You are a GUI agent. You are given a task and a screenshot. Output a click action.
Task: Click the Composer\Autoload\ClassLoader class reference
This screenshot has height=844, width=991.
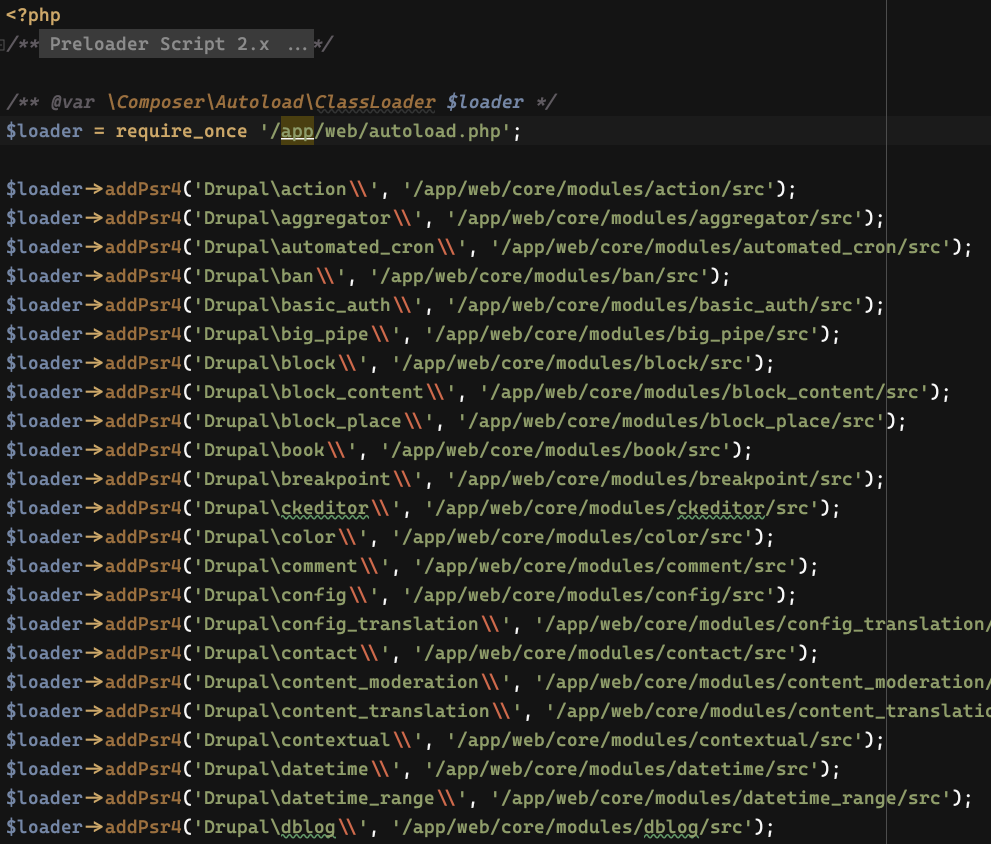tap(270, 101)
